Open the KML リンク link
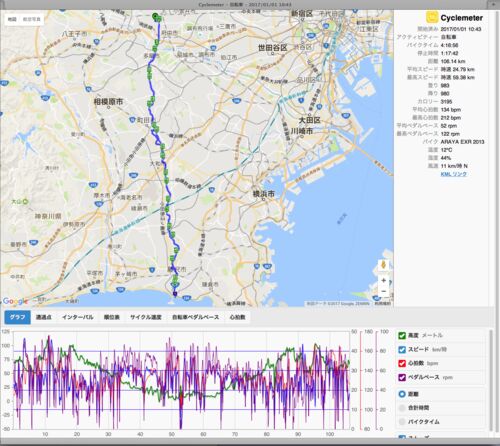This screenshot has width=500, height=446. click(x=454, y=174)
